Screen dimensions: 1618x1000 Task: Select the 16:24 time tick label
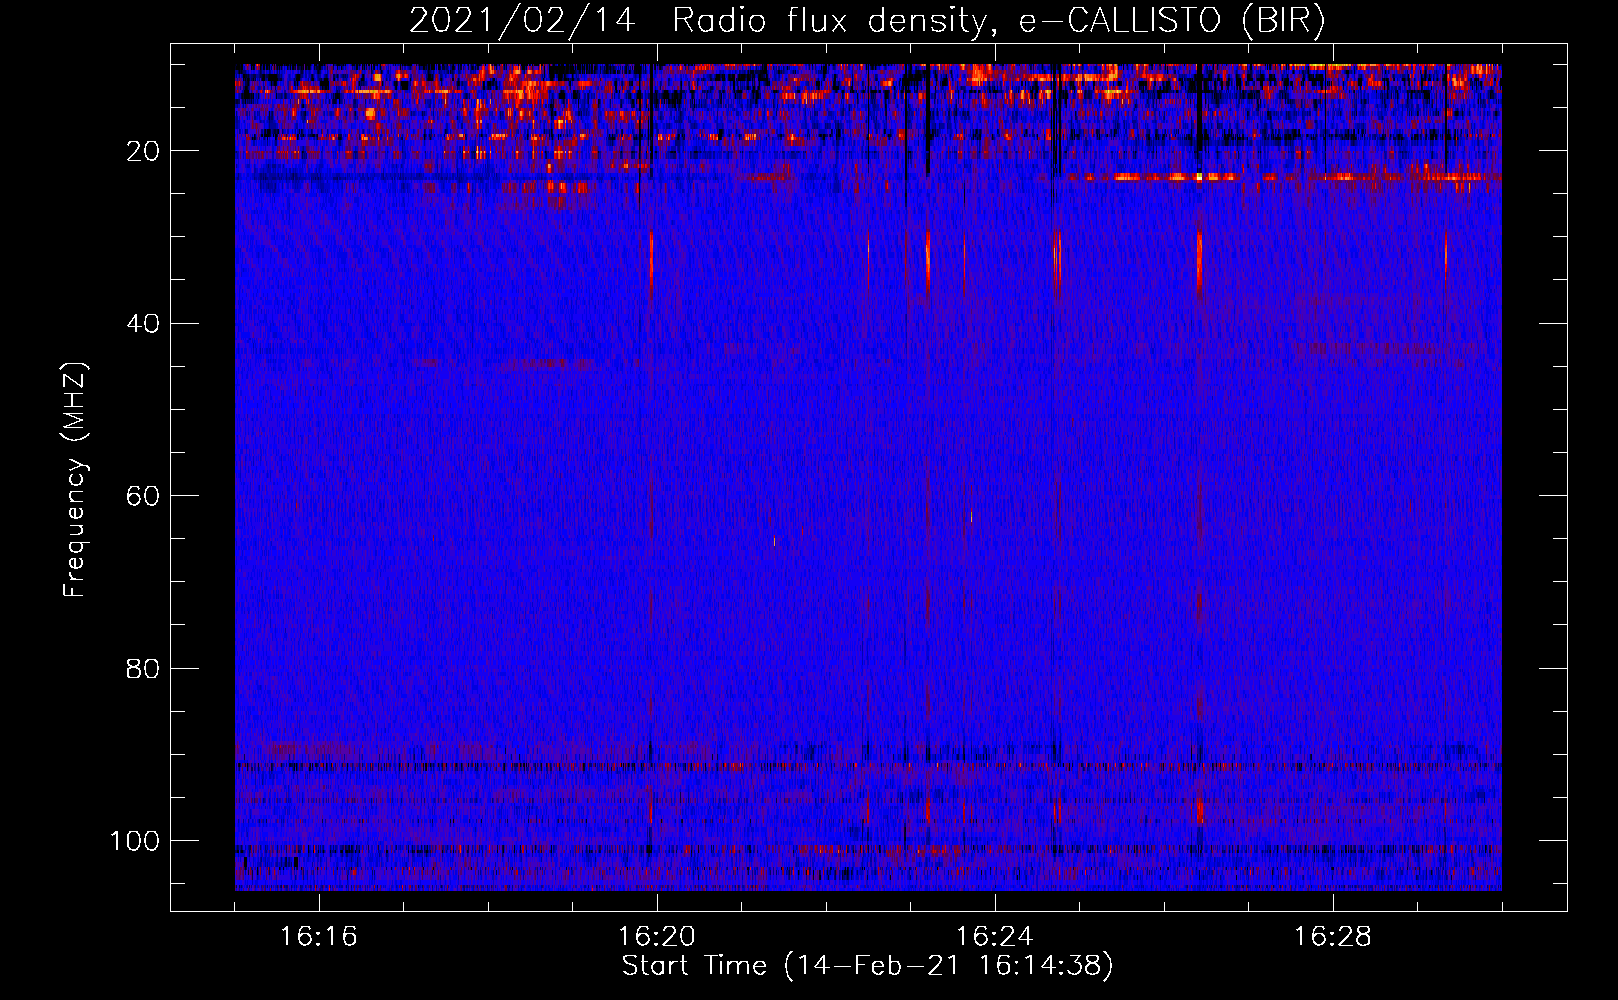tap(995, 937)
